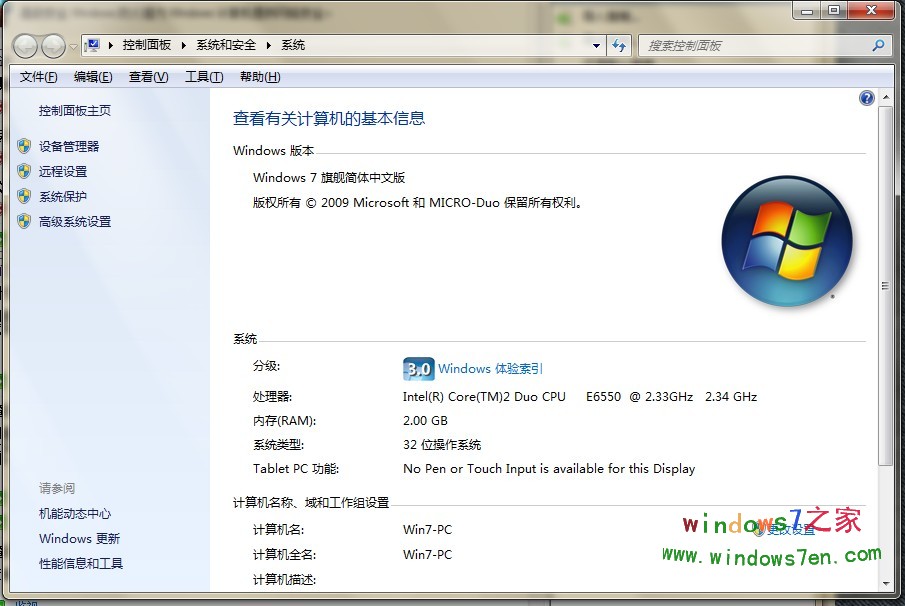Click shield icon beside 高级系统设置
Image resolution: width=905 pixels, height=606 pixels.
tap(24, 221)
